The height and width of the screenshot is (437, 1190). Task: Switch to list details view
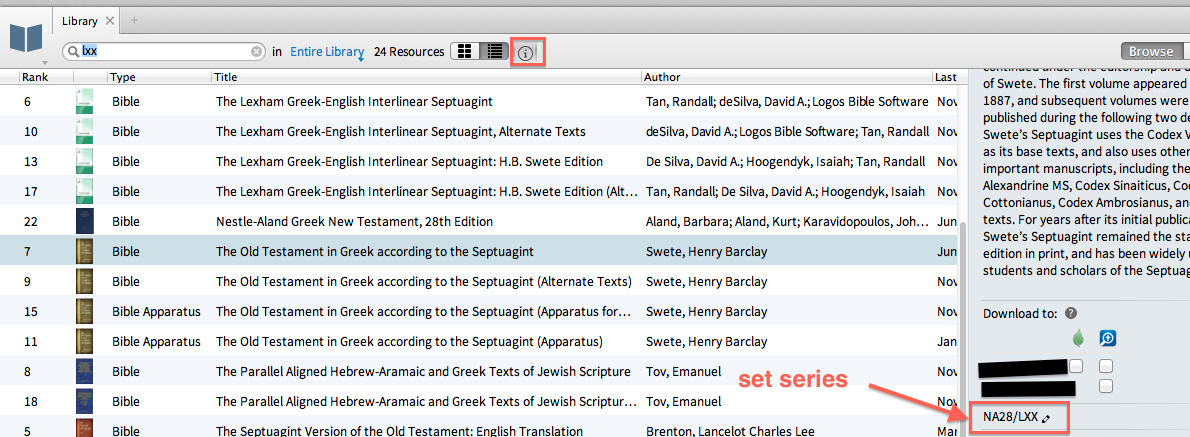[494, 52]
